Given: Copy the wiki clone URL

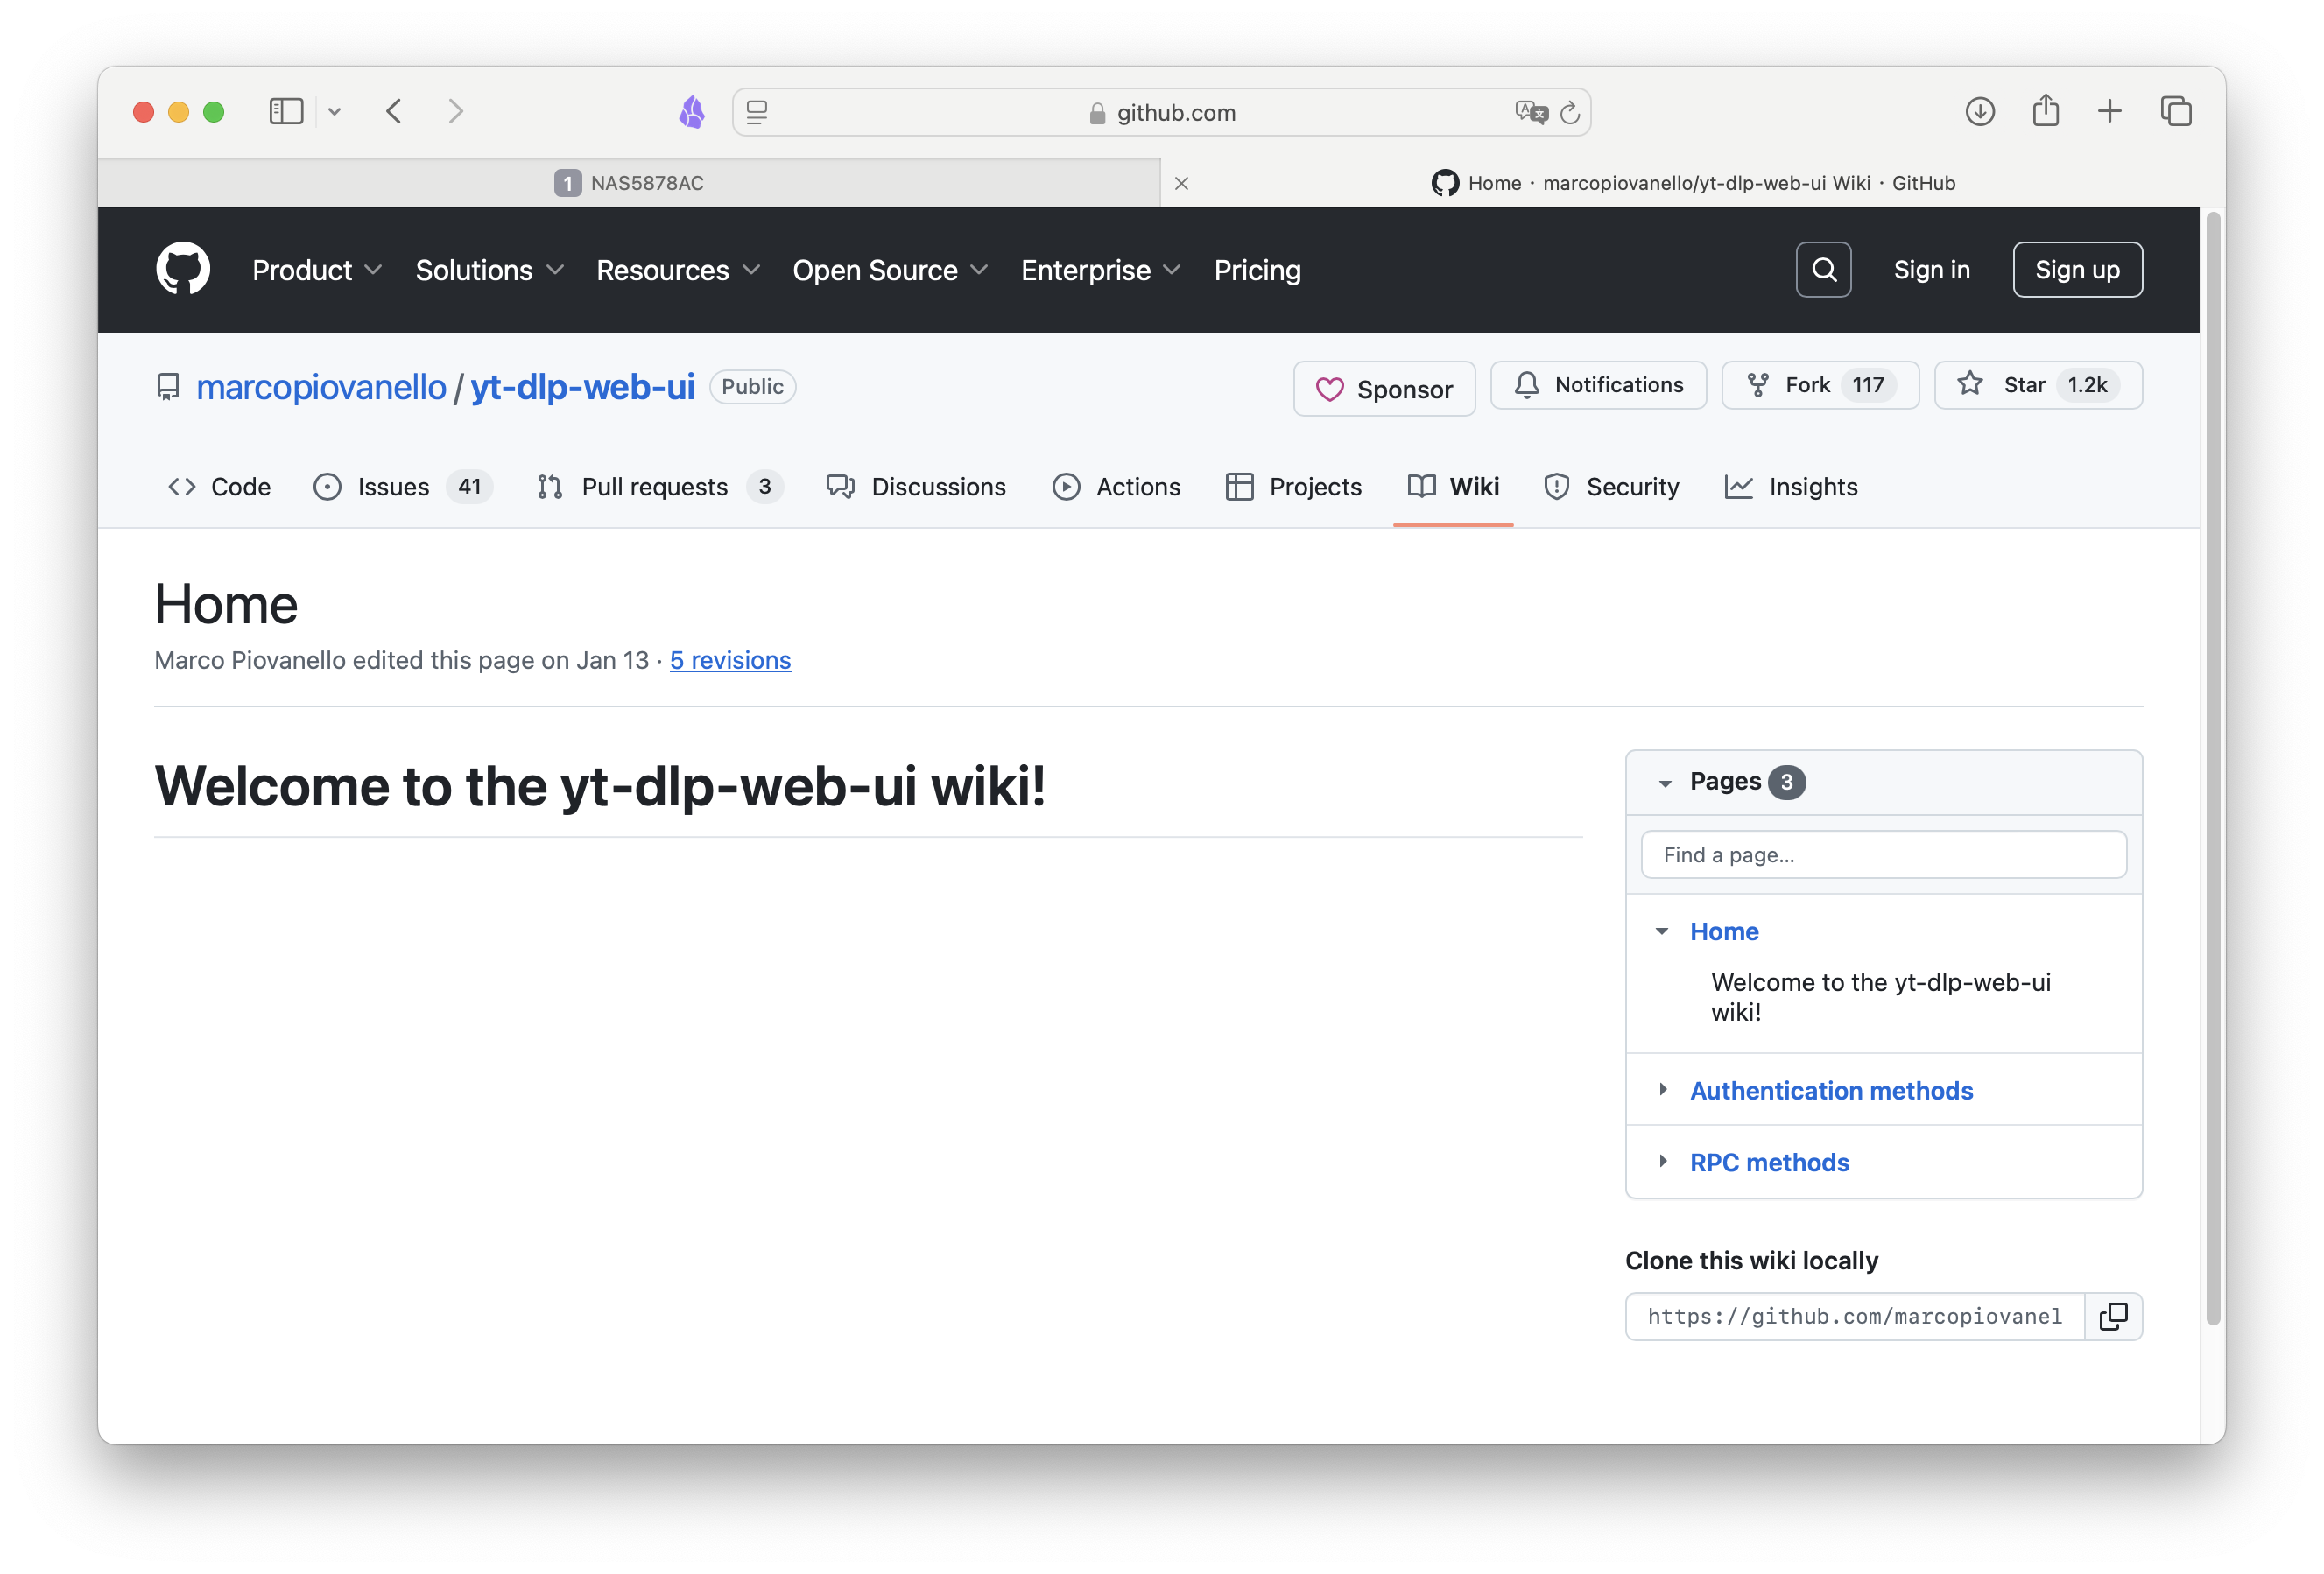Looking at the screenshot, I should tap(2113, 1316).
